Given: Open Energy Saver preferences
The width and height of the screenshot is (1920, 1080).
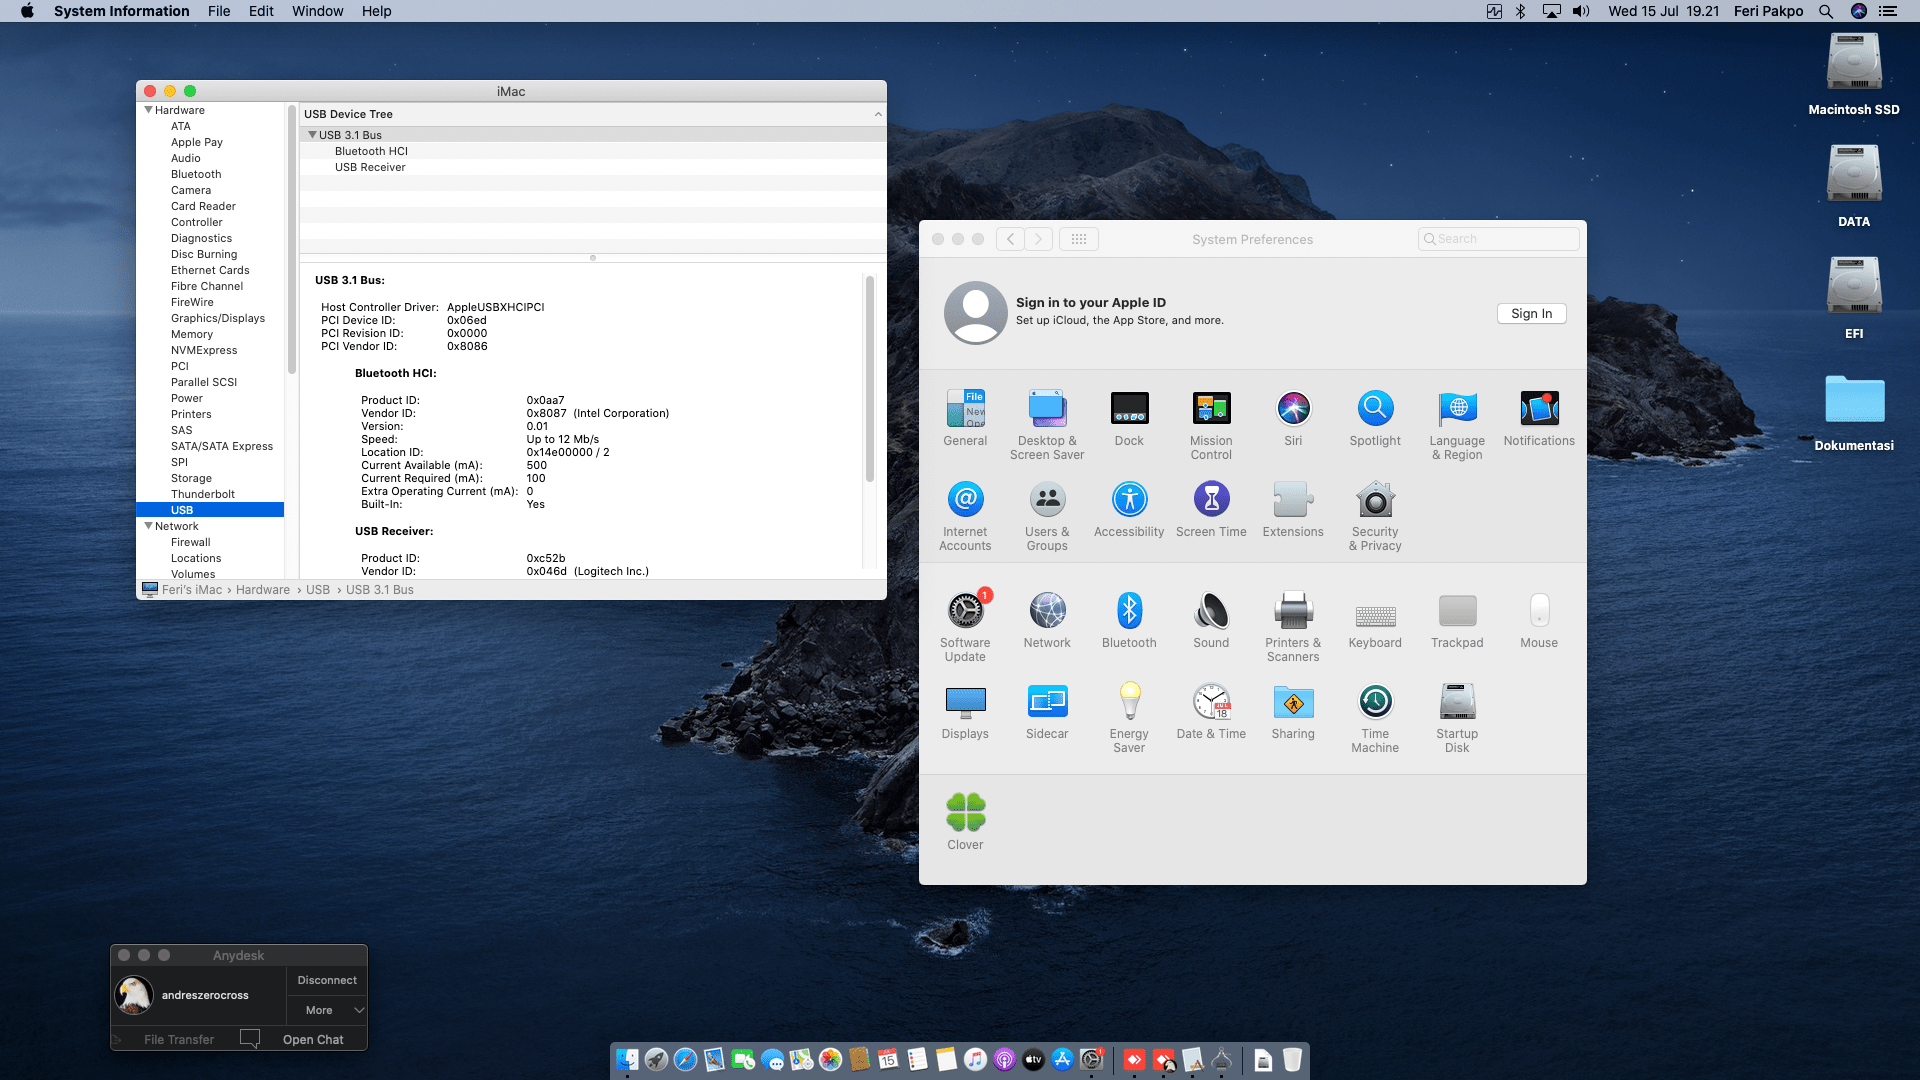Looking at the screenshot, I should (1129, 717).
